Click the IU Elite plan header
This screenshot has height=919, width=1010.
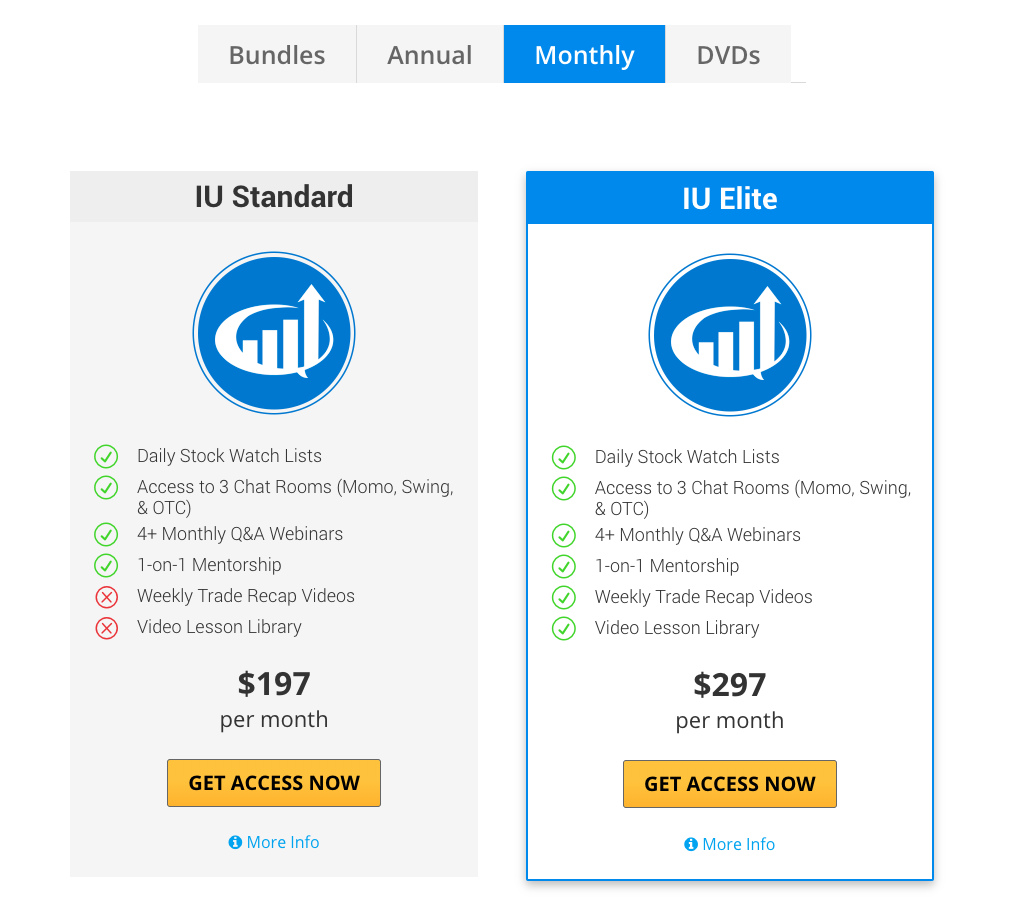pos(729,198)
